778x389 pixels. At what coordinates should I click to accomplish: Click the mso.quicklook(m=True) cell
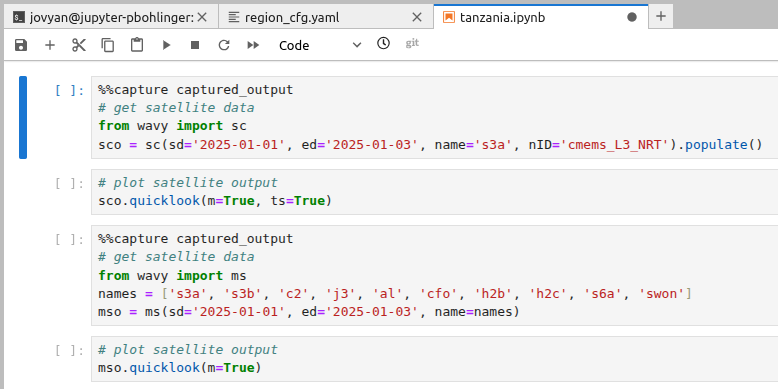434,359
